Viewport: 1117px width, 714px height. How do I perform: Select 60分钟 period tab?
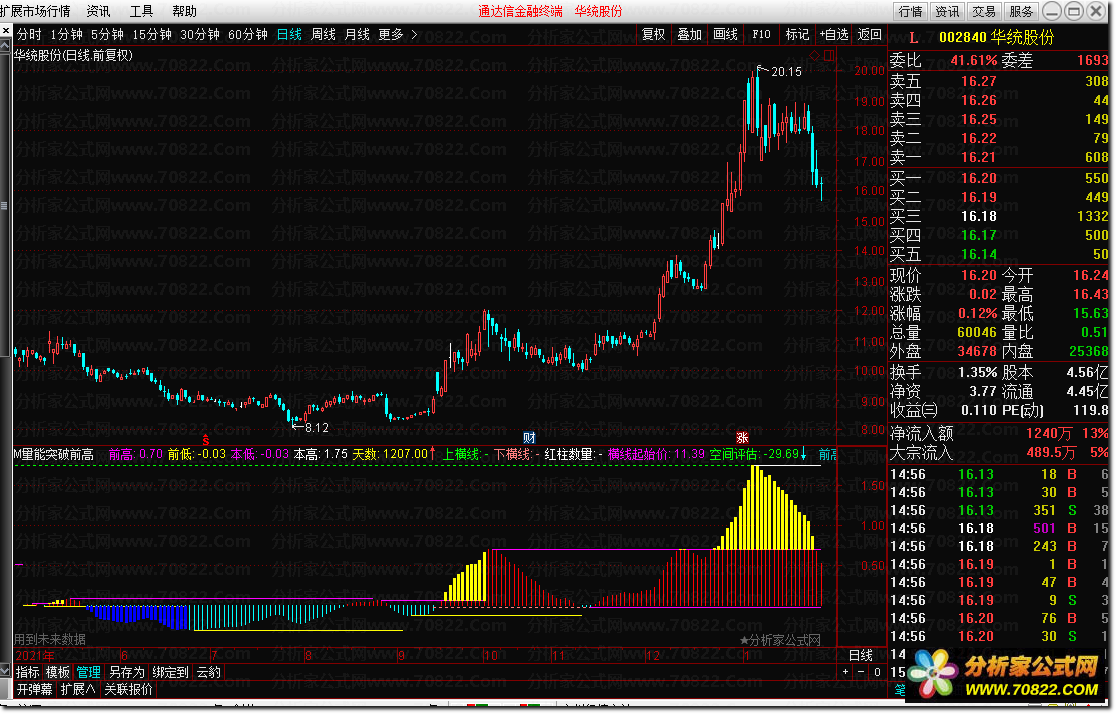248,34
